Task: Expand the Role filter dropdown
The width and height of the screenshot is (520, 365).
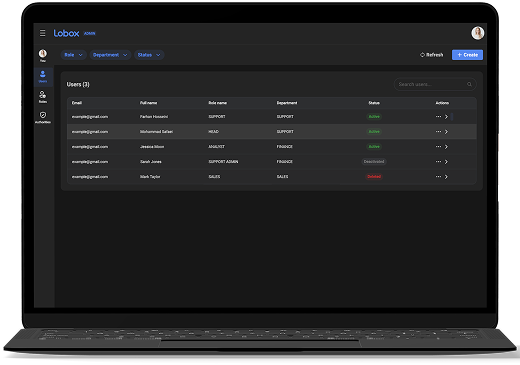Action: point(74,55)
